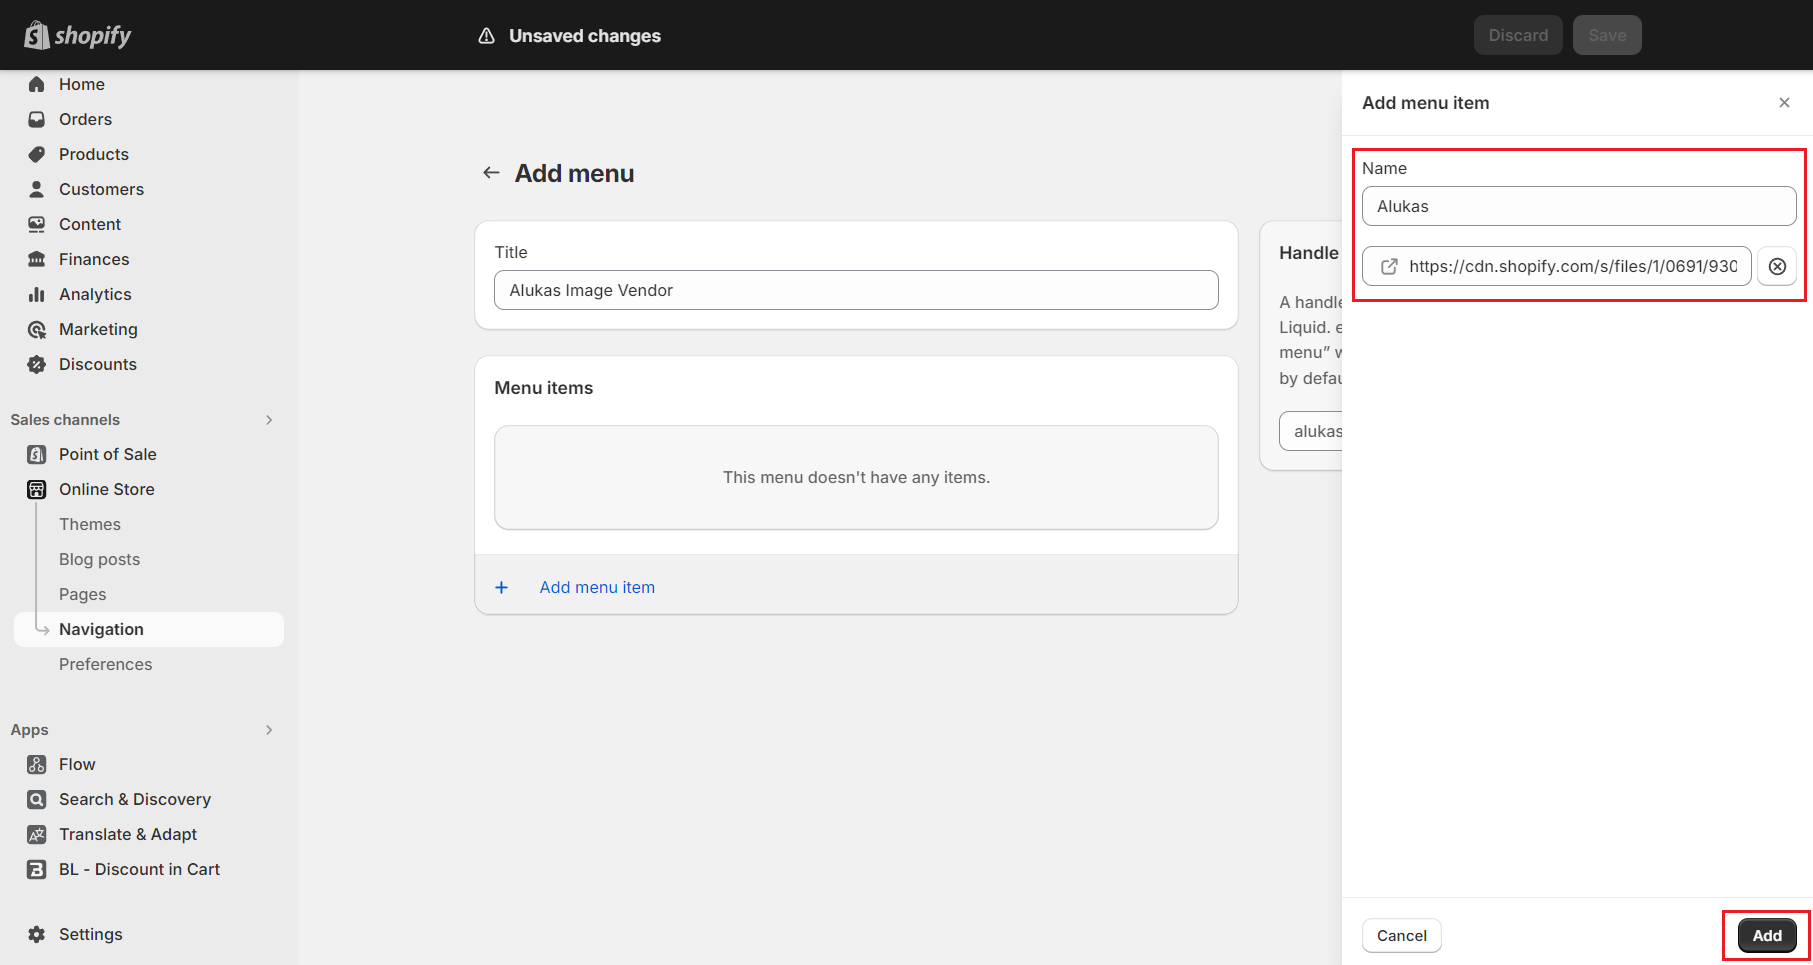Click the Settings gear icon
The height and width of the screenshot is (965, 1813).
pos(37,935)
